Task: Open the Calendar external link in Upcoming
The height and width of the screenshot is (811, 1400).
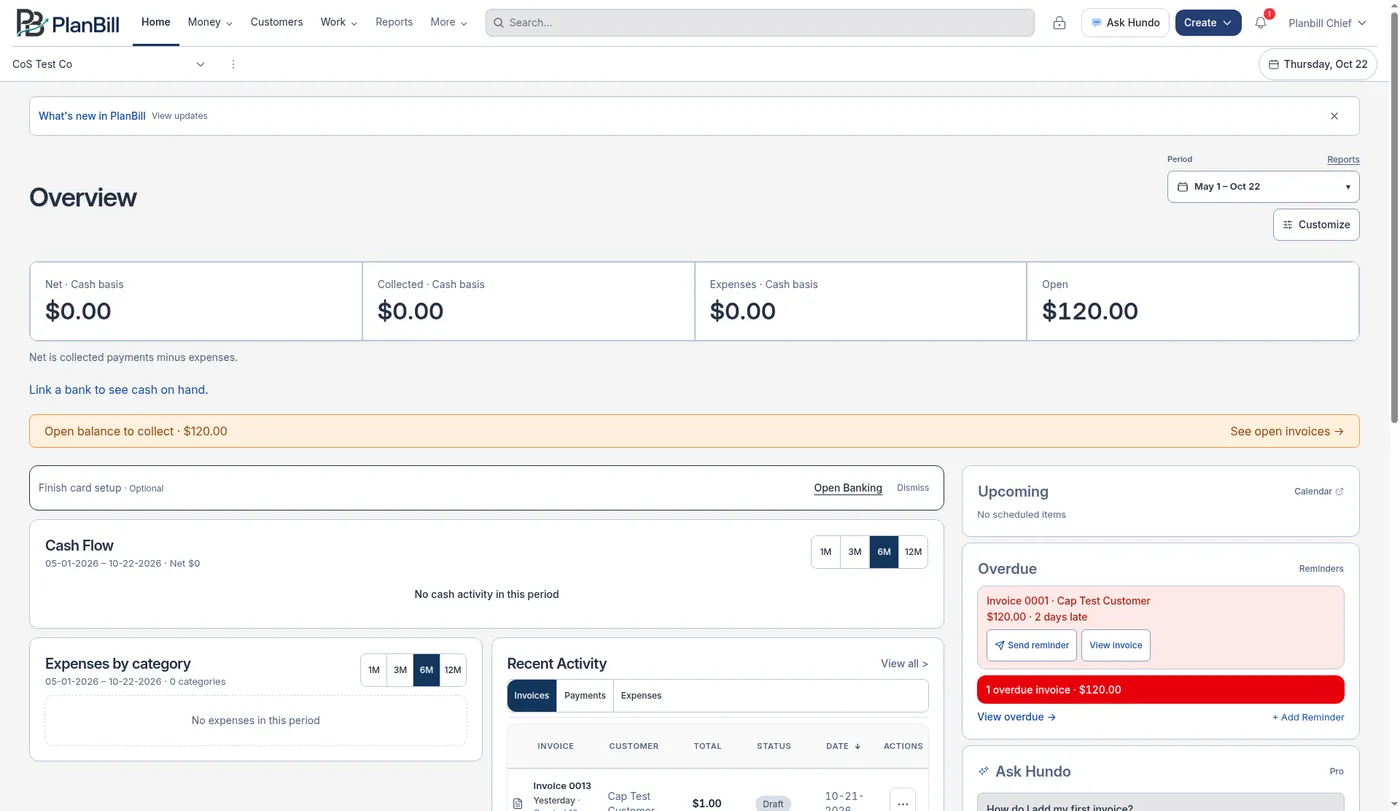Action: point(1319,491)
